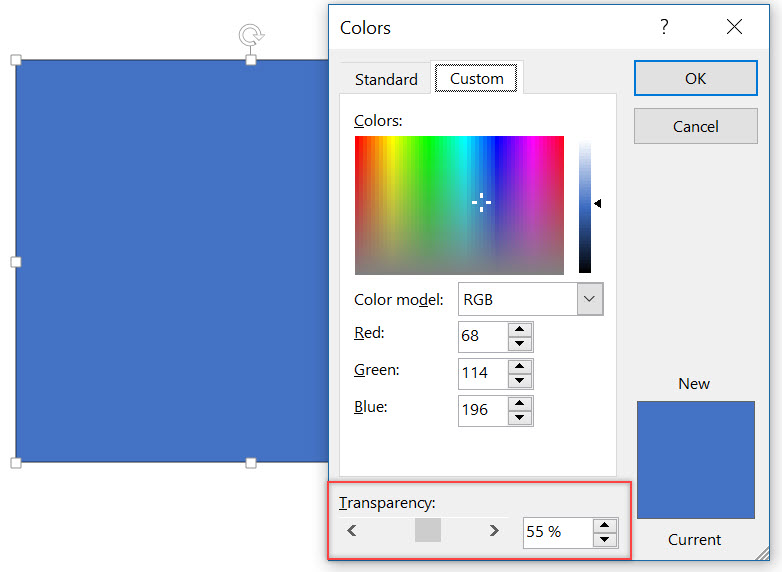This screenshot has height=572, width=782.
Task: Decrease the Transparency percentage
Action: pyautogui.click(x=604, y=540)
